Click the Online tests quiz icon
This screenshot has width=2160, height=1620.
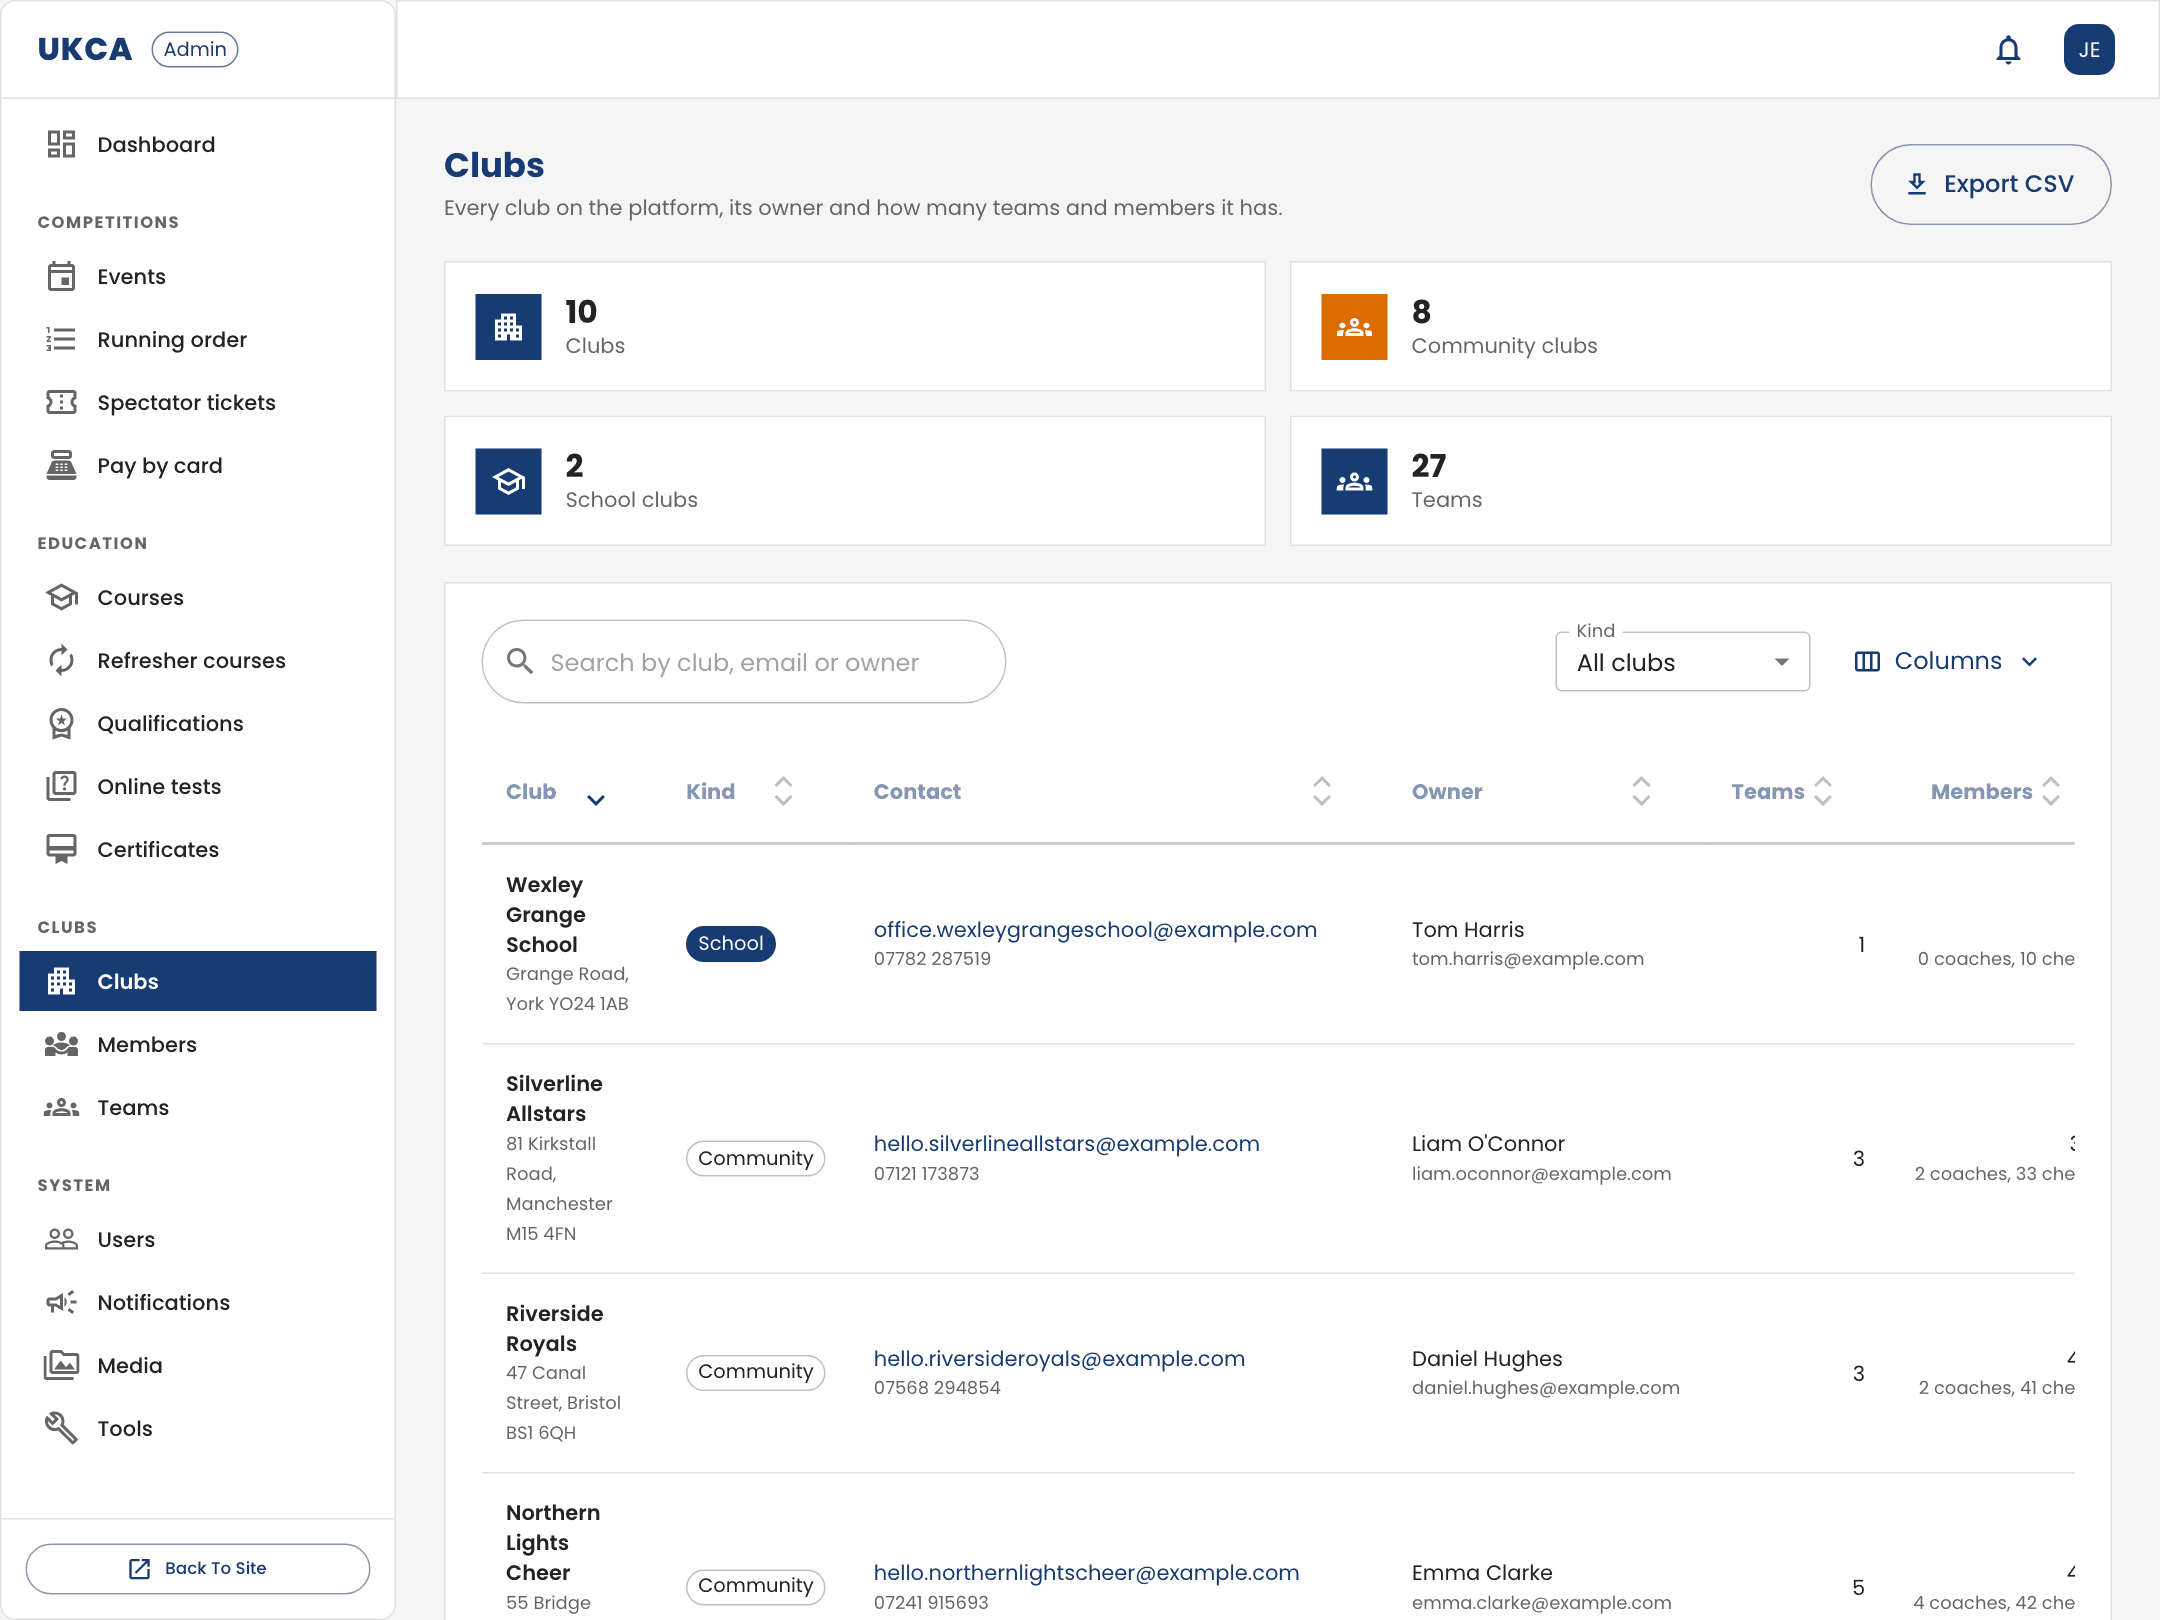61,786
